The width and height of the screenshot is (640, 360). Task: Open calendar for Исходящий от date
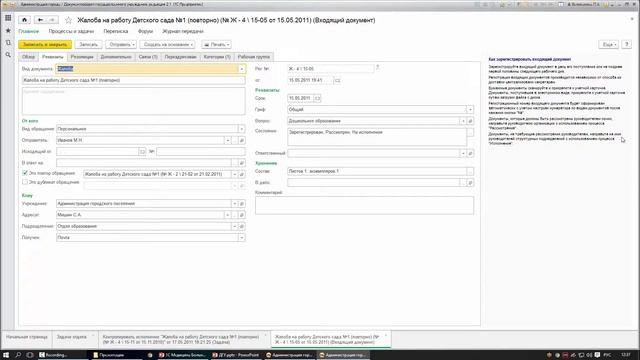142,152
